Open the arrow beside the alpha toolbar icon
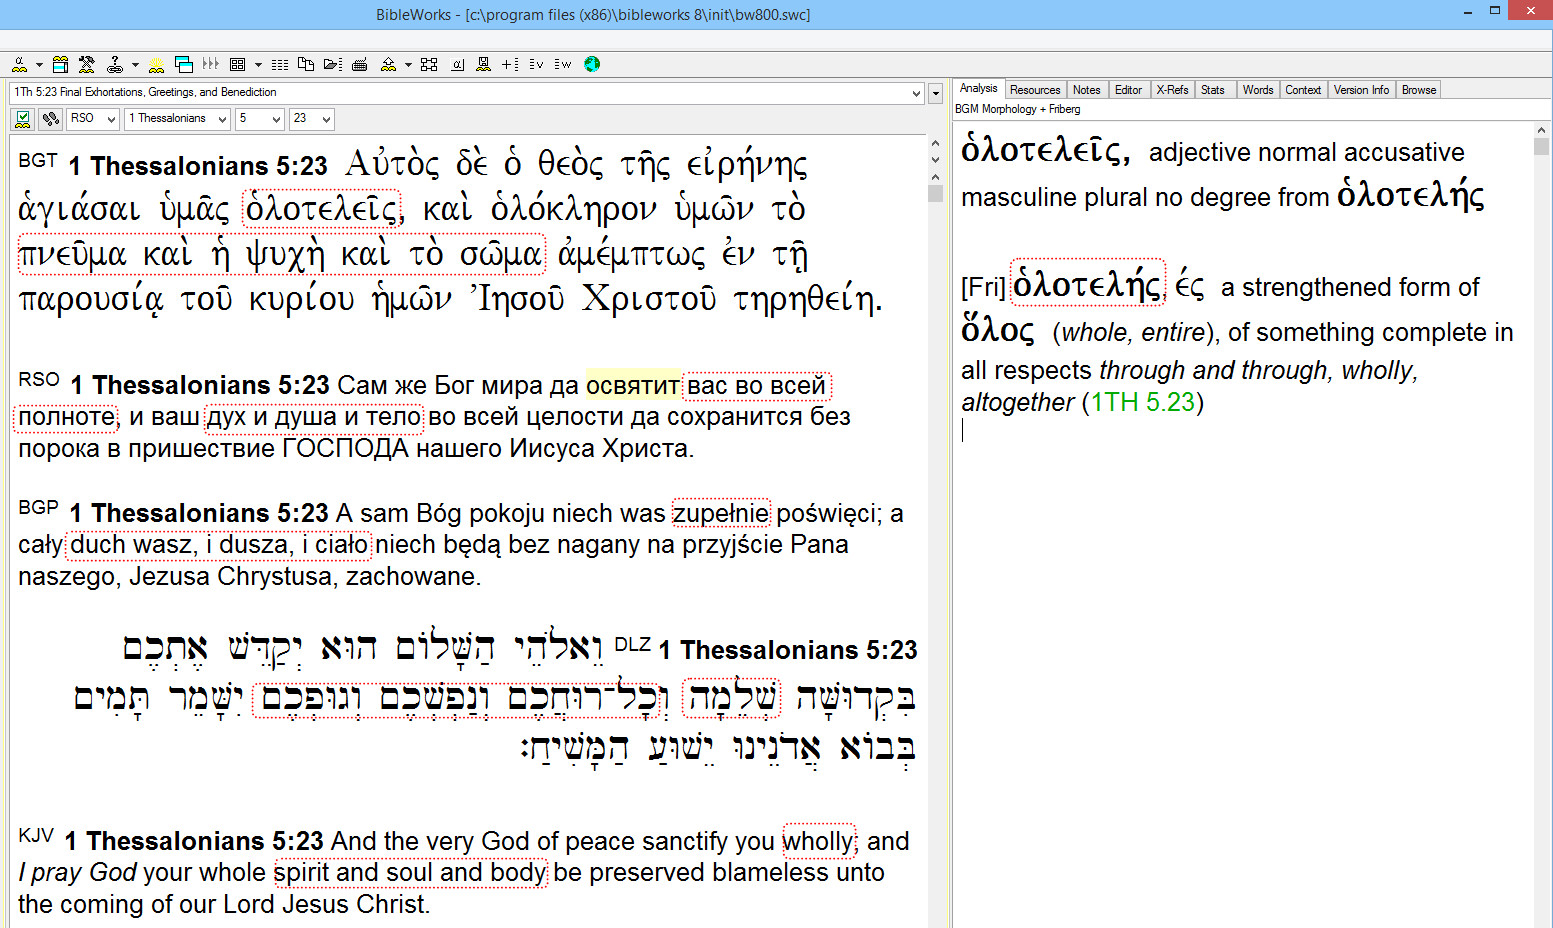 39,65
